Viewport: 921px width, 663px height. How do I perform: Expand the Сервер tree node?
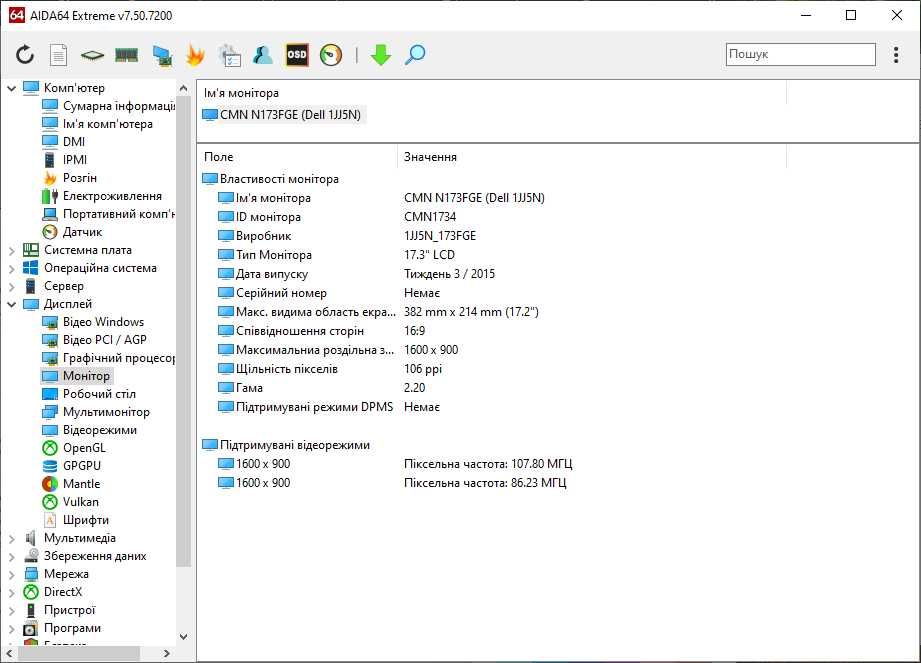click(11, 287)
